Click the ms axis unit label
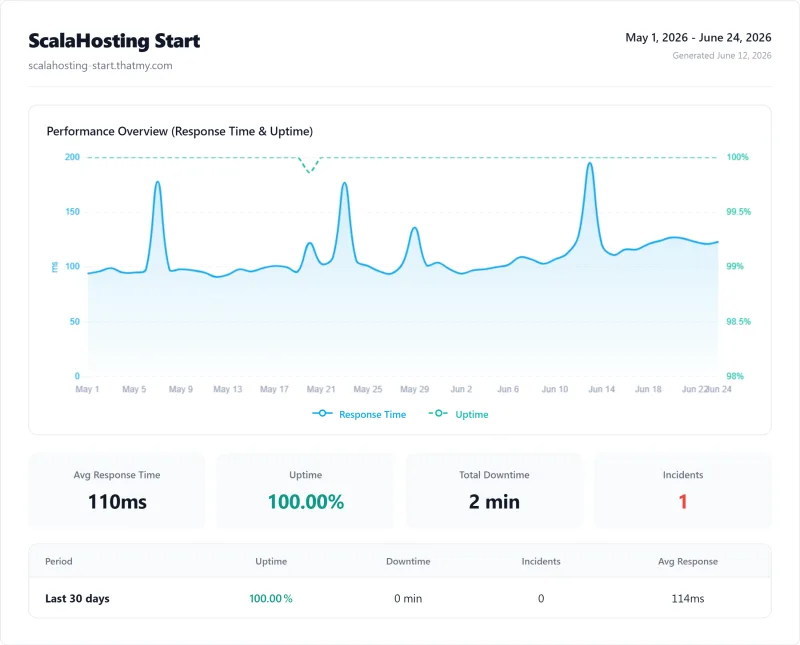The height and width of the screenshot is (645, 800). tap(55, 266)
